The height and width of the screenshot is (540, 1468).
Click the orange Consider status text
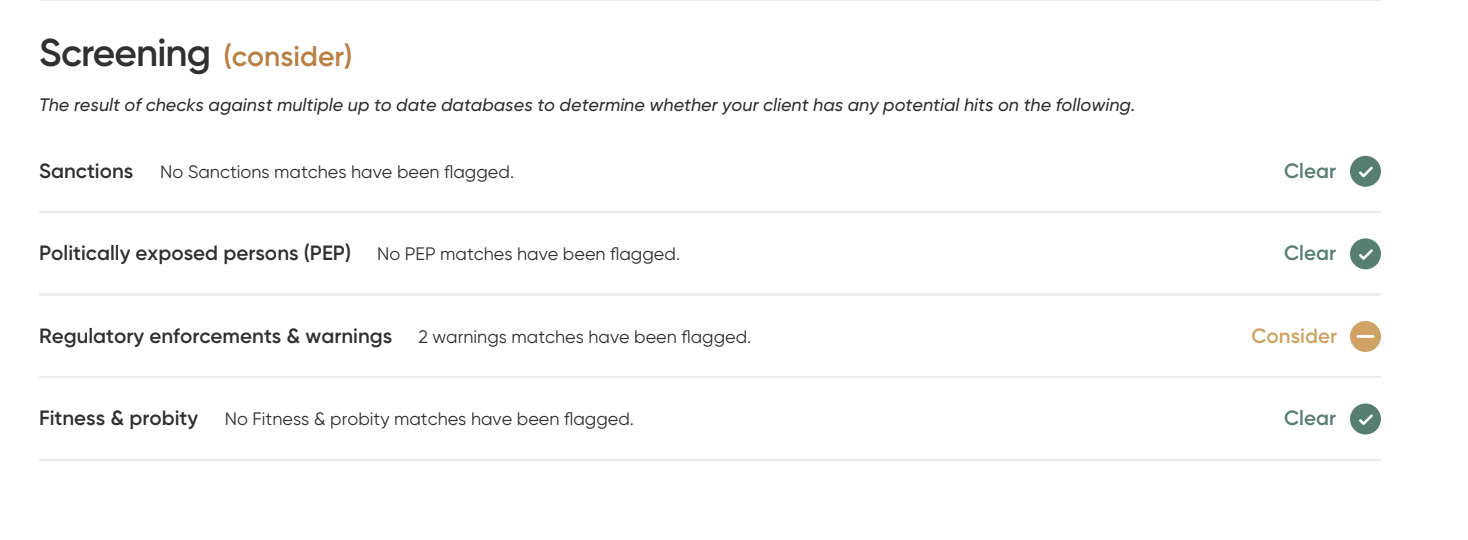1294,337
